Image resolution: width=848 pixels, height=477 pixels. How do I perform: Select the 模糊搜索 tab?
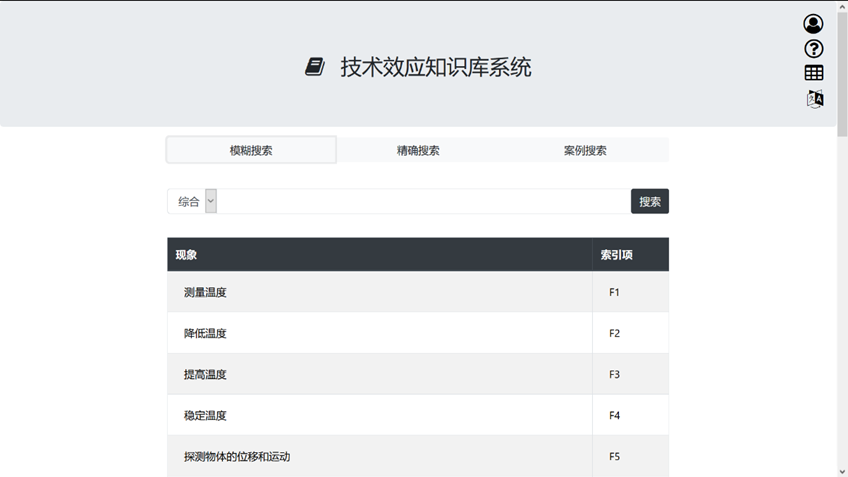251,150
